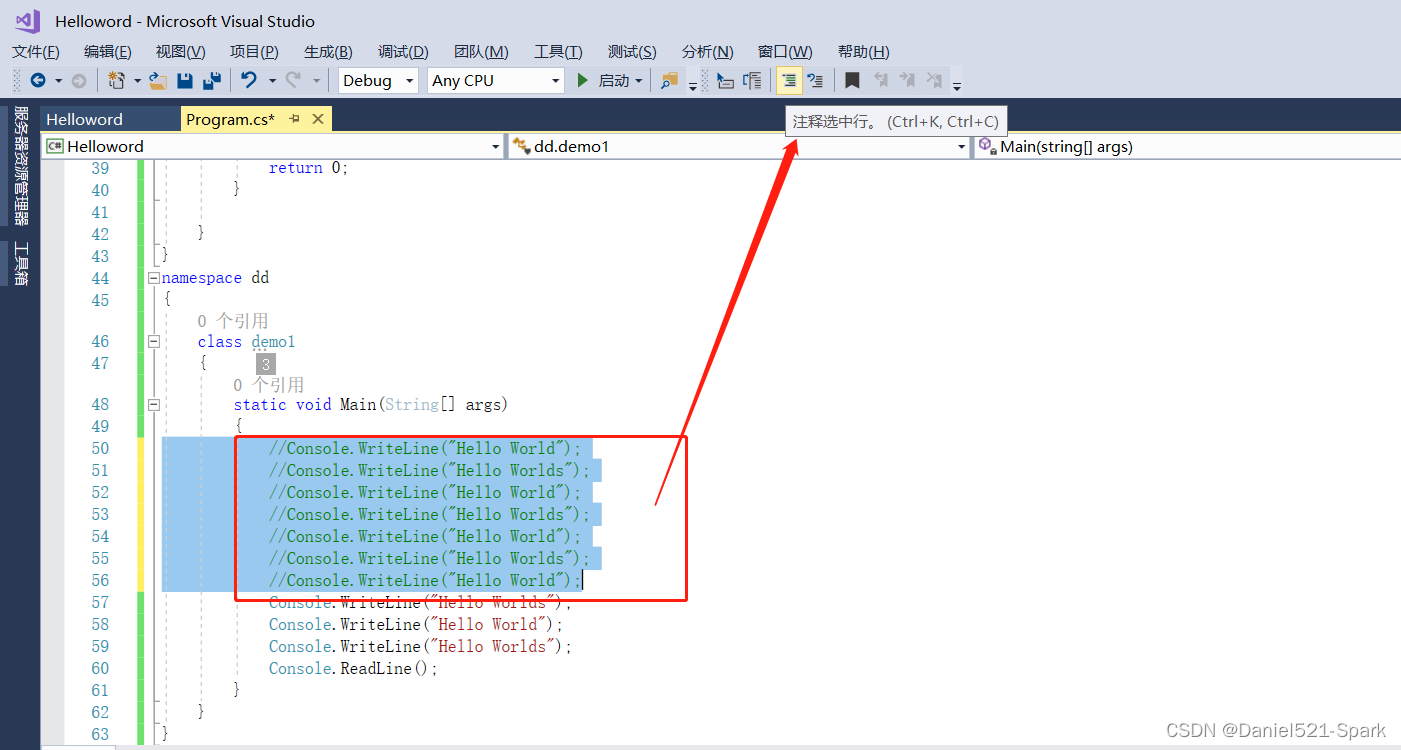The width and height of the screenshot is (1401, 750).
Task: Click the Navigate Forward arrow icon
Action: (78, 80)
